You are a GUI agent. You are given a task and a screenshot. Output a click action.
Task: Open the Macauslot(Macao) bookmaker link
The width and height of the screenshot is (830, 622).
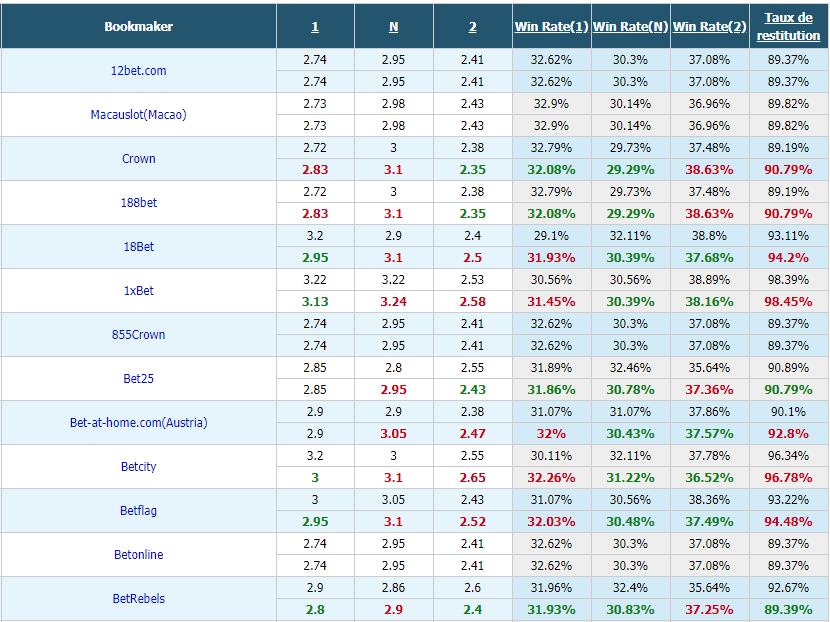(x=138, y=114)
